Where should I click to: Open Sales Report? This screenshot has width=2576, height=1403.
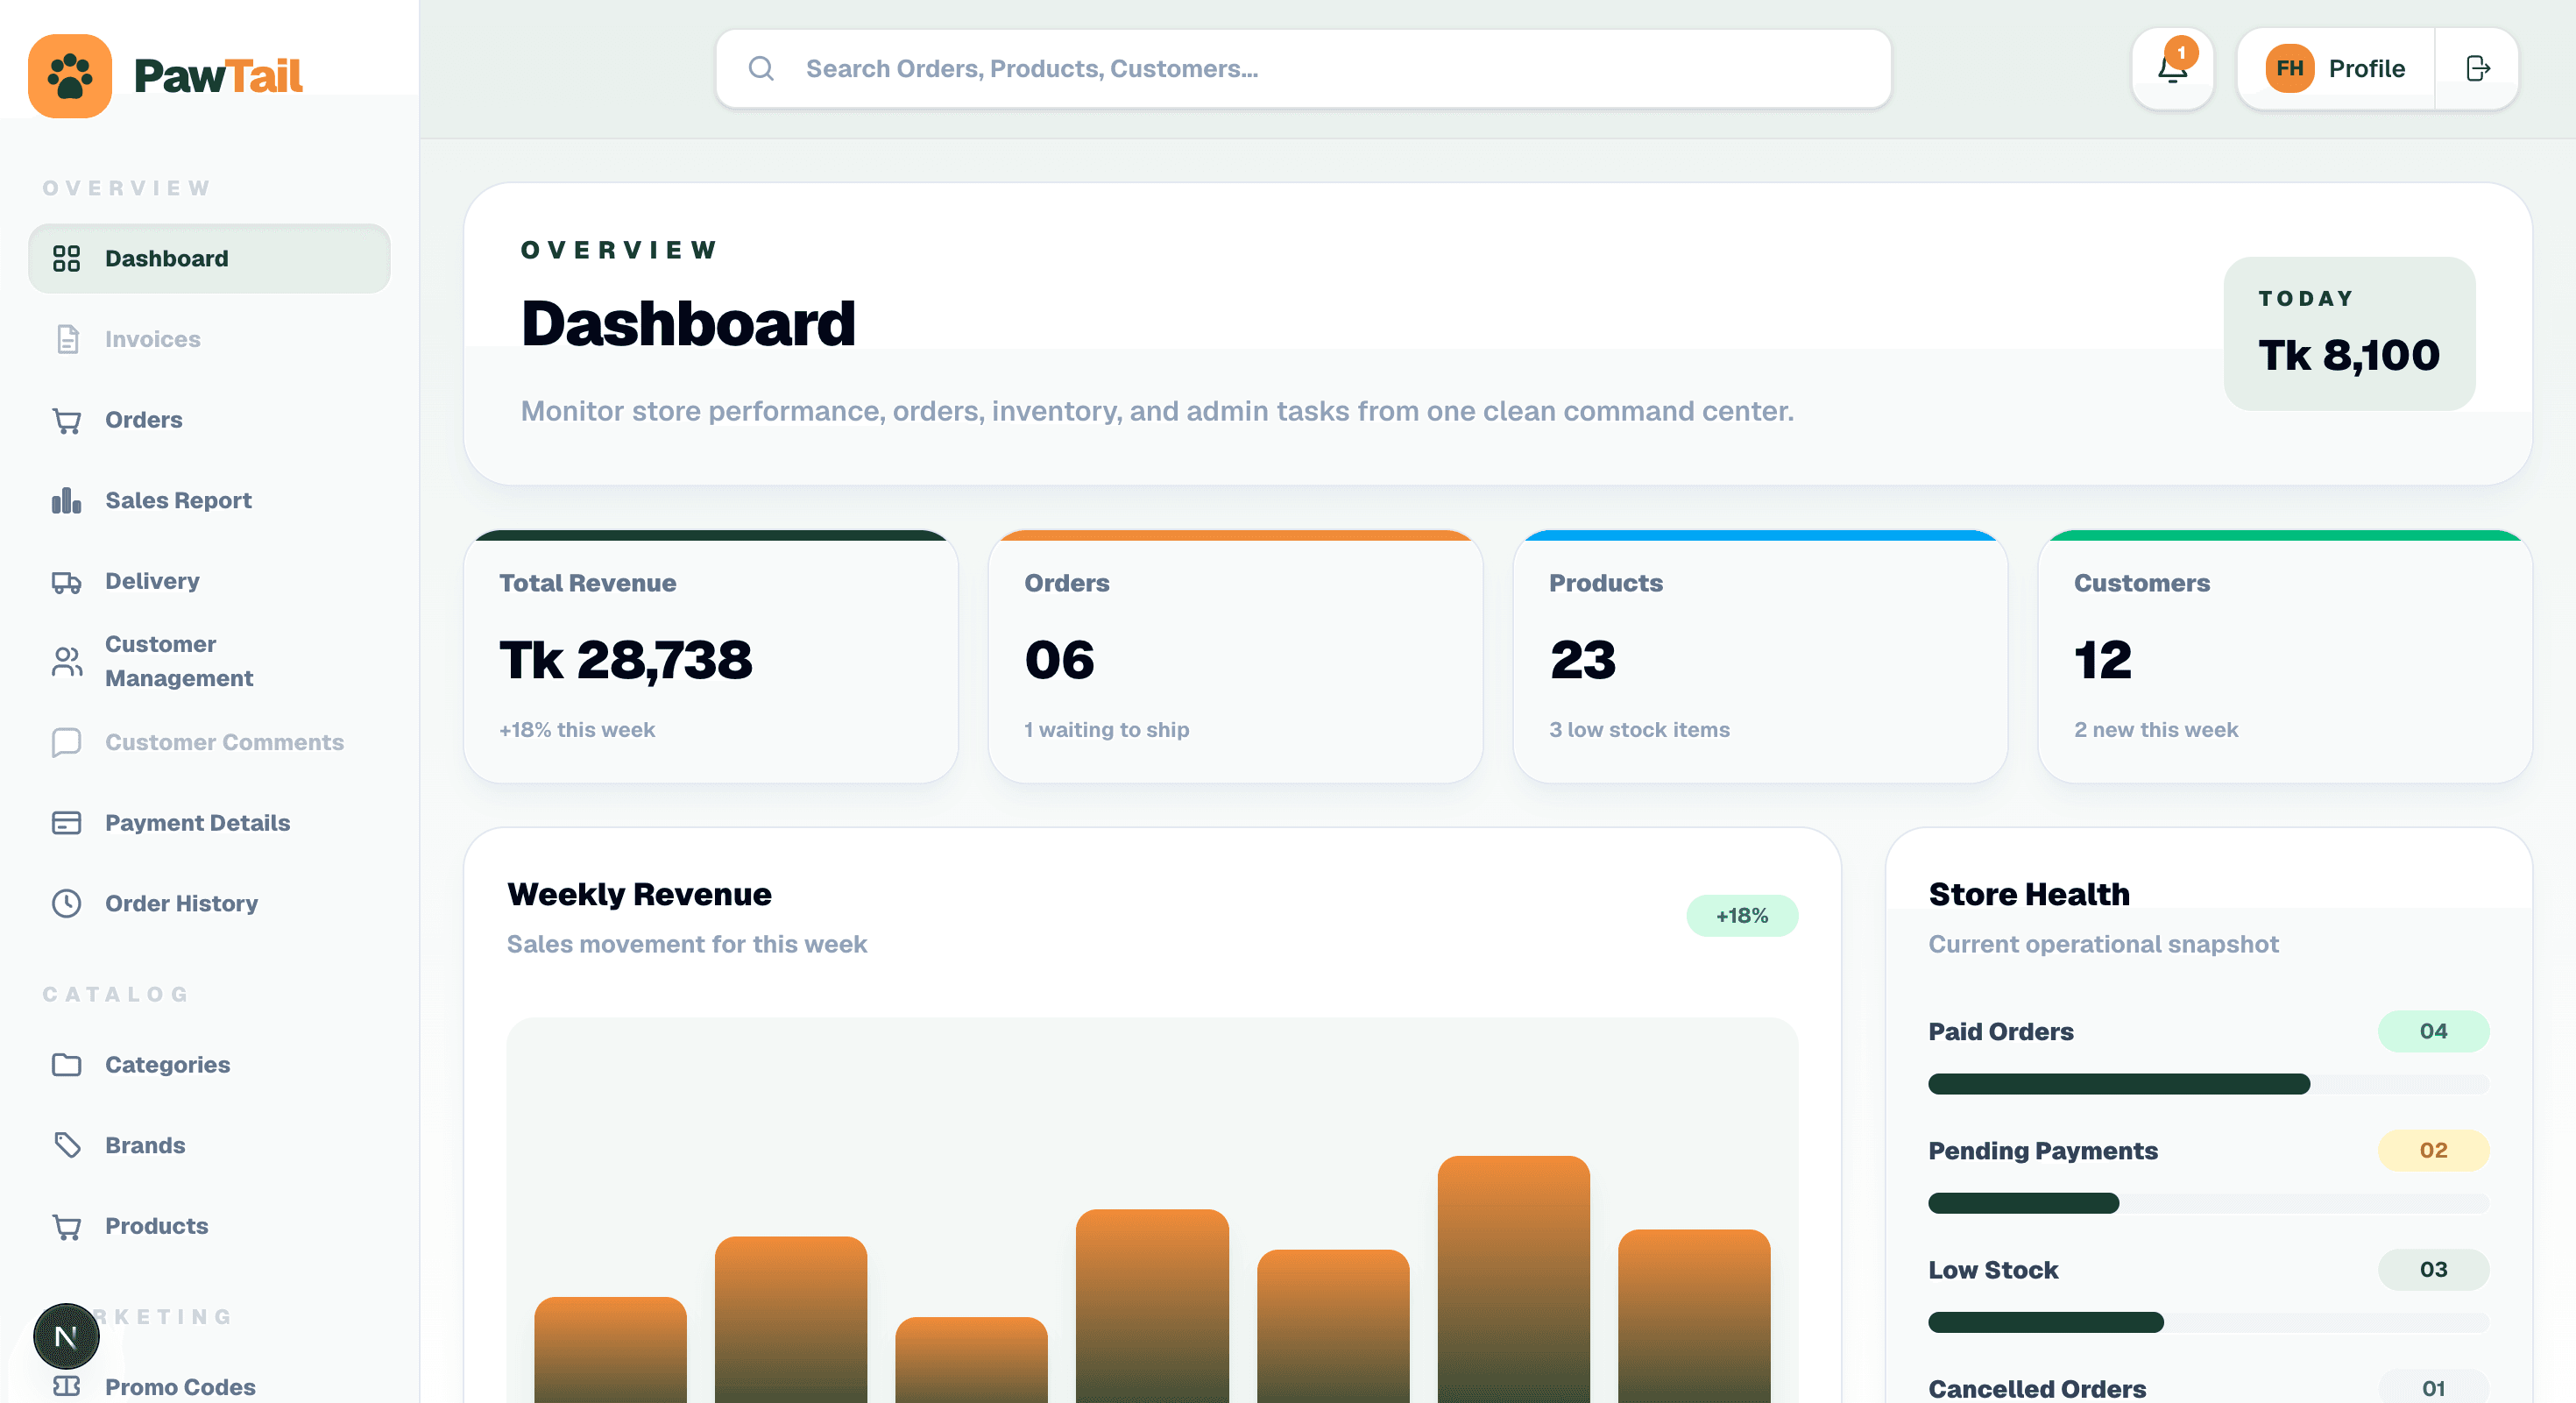209,501
